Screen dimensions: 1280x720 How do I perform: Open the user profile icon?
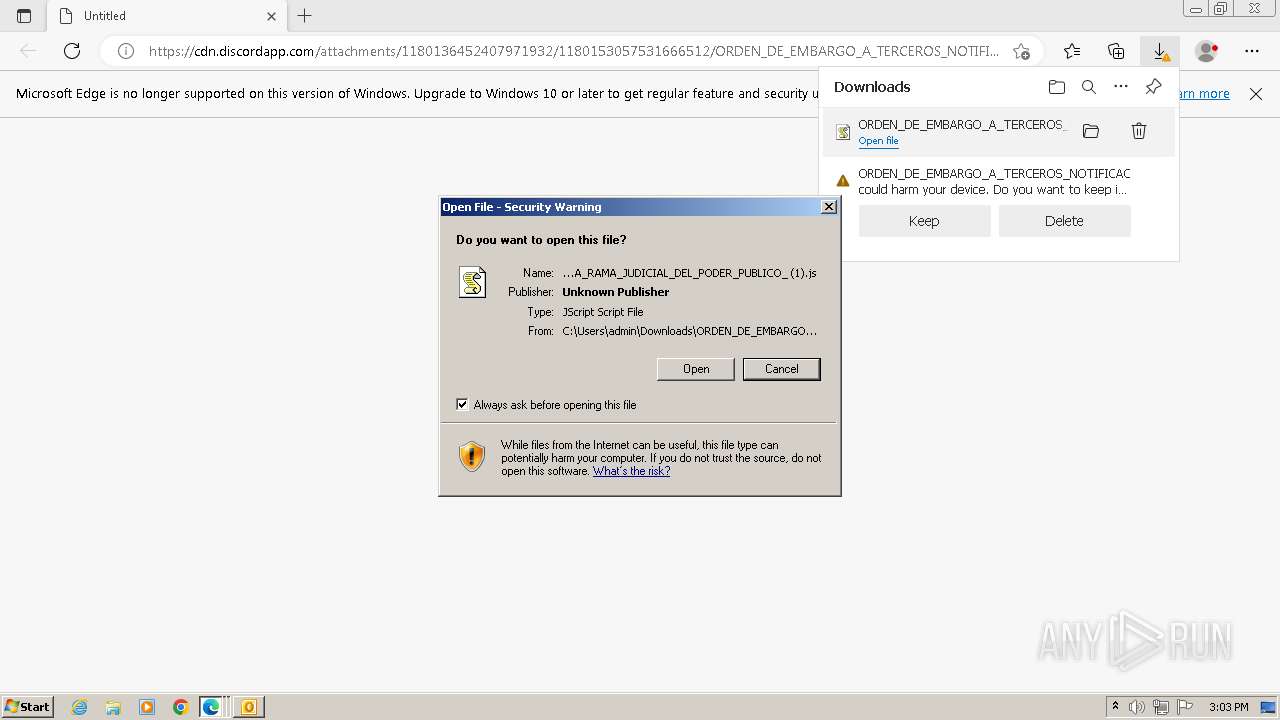click(x=1207, y=51)
